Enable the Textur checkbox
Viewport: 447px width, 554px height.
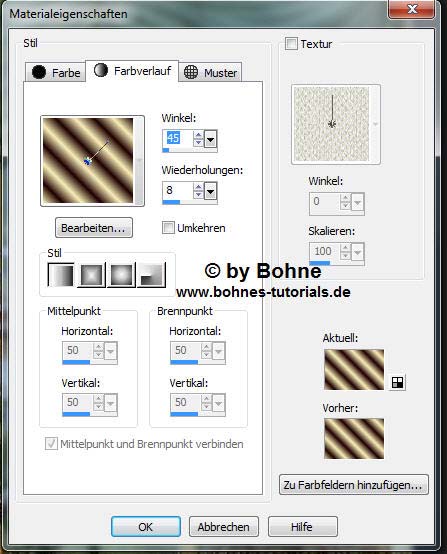tap(291, 44)
